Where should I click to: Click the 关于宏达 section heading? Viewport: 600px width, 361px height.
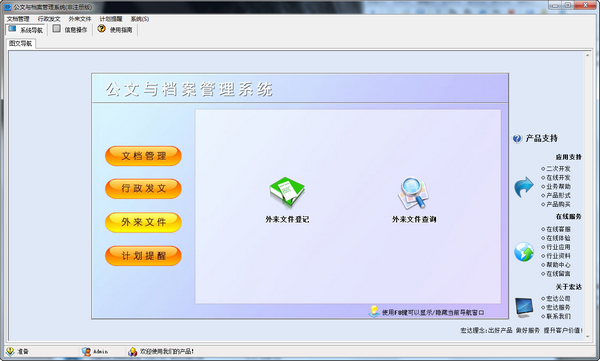[569, 287]
